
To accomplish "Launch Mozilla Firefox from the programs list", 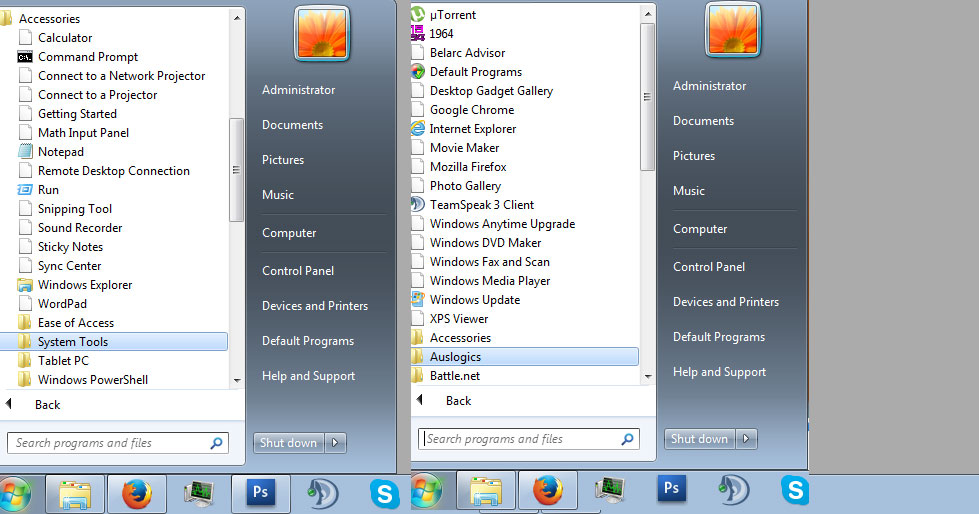I will (x=459, y=167).
